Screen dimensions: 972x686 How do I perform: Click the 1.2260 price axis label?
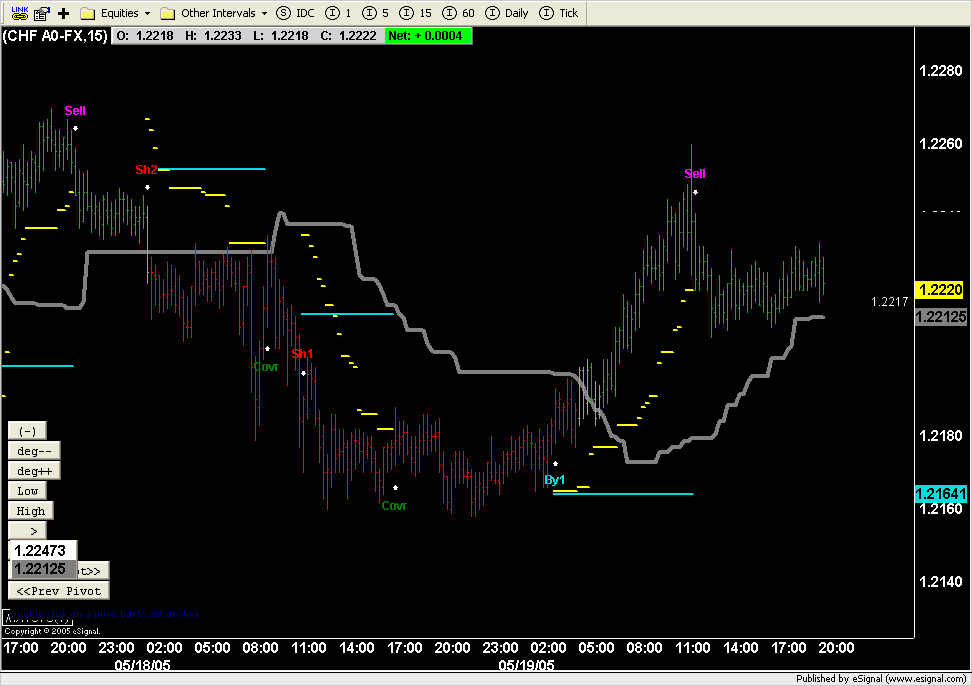click(x=940, y=144)
